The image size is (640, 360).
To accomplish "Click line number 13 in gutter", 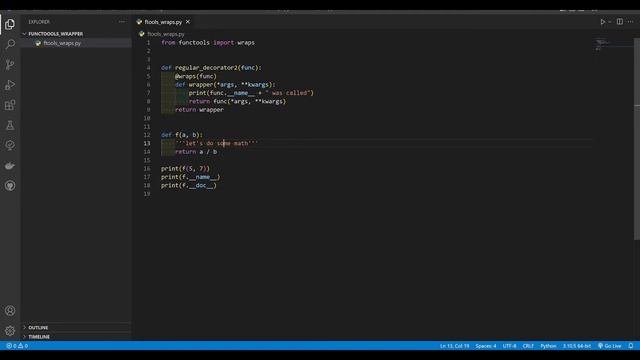I will pos(147,143).
